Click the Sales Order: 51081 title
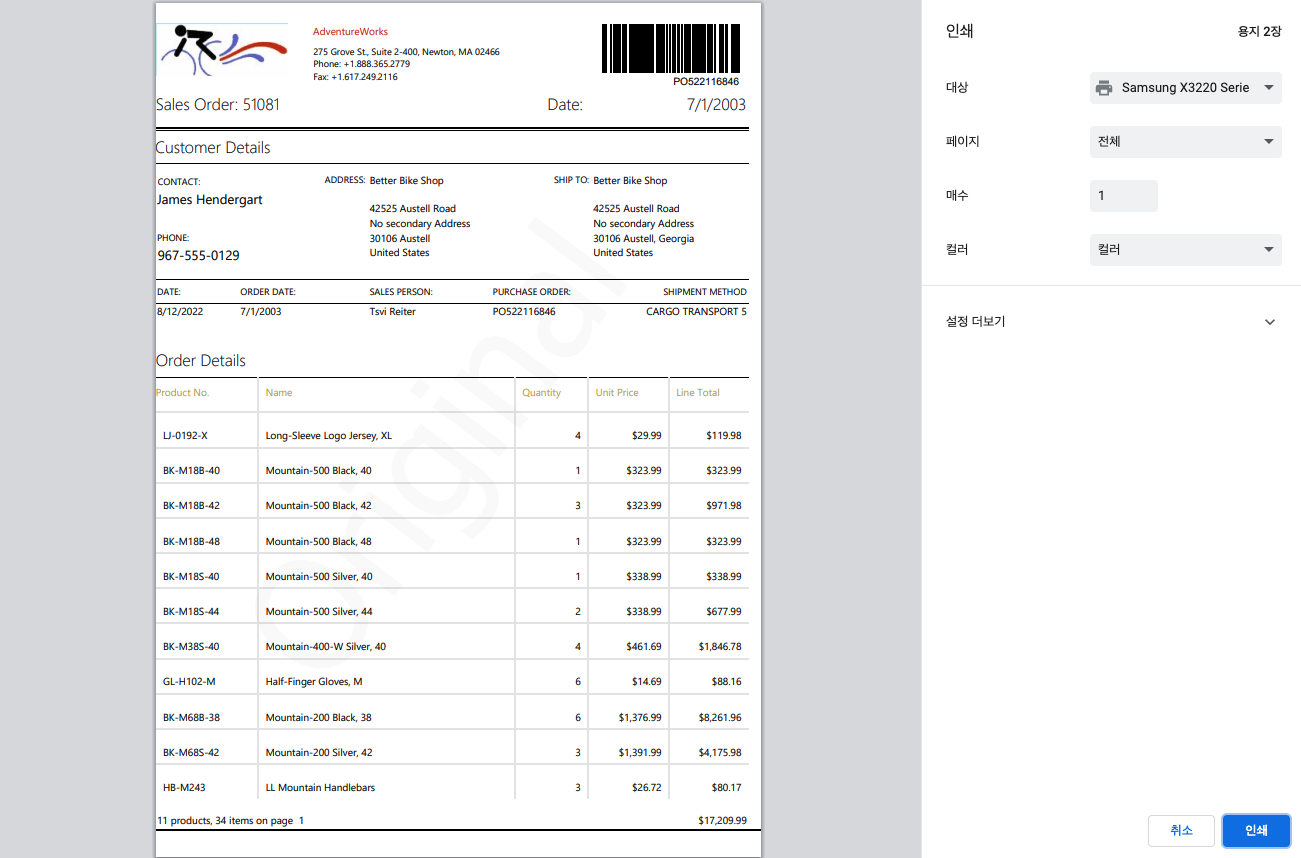 click(218, 105)
